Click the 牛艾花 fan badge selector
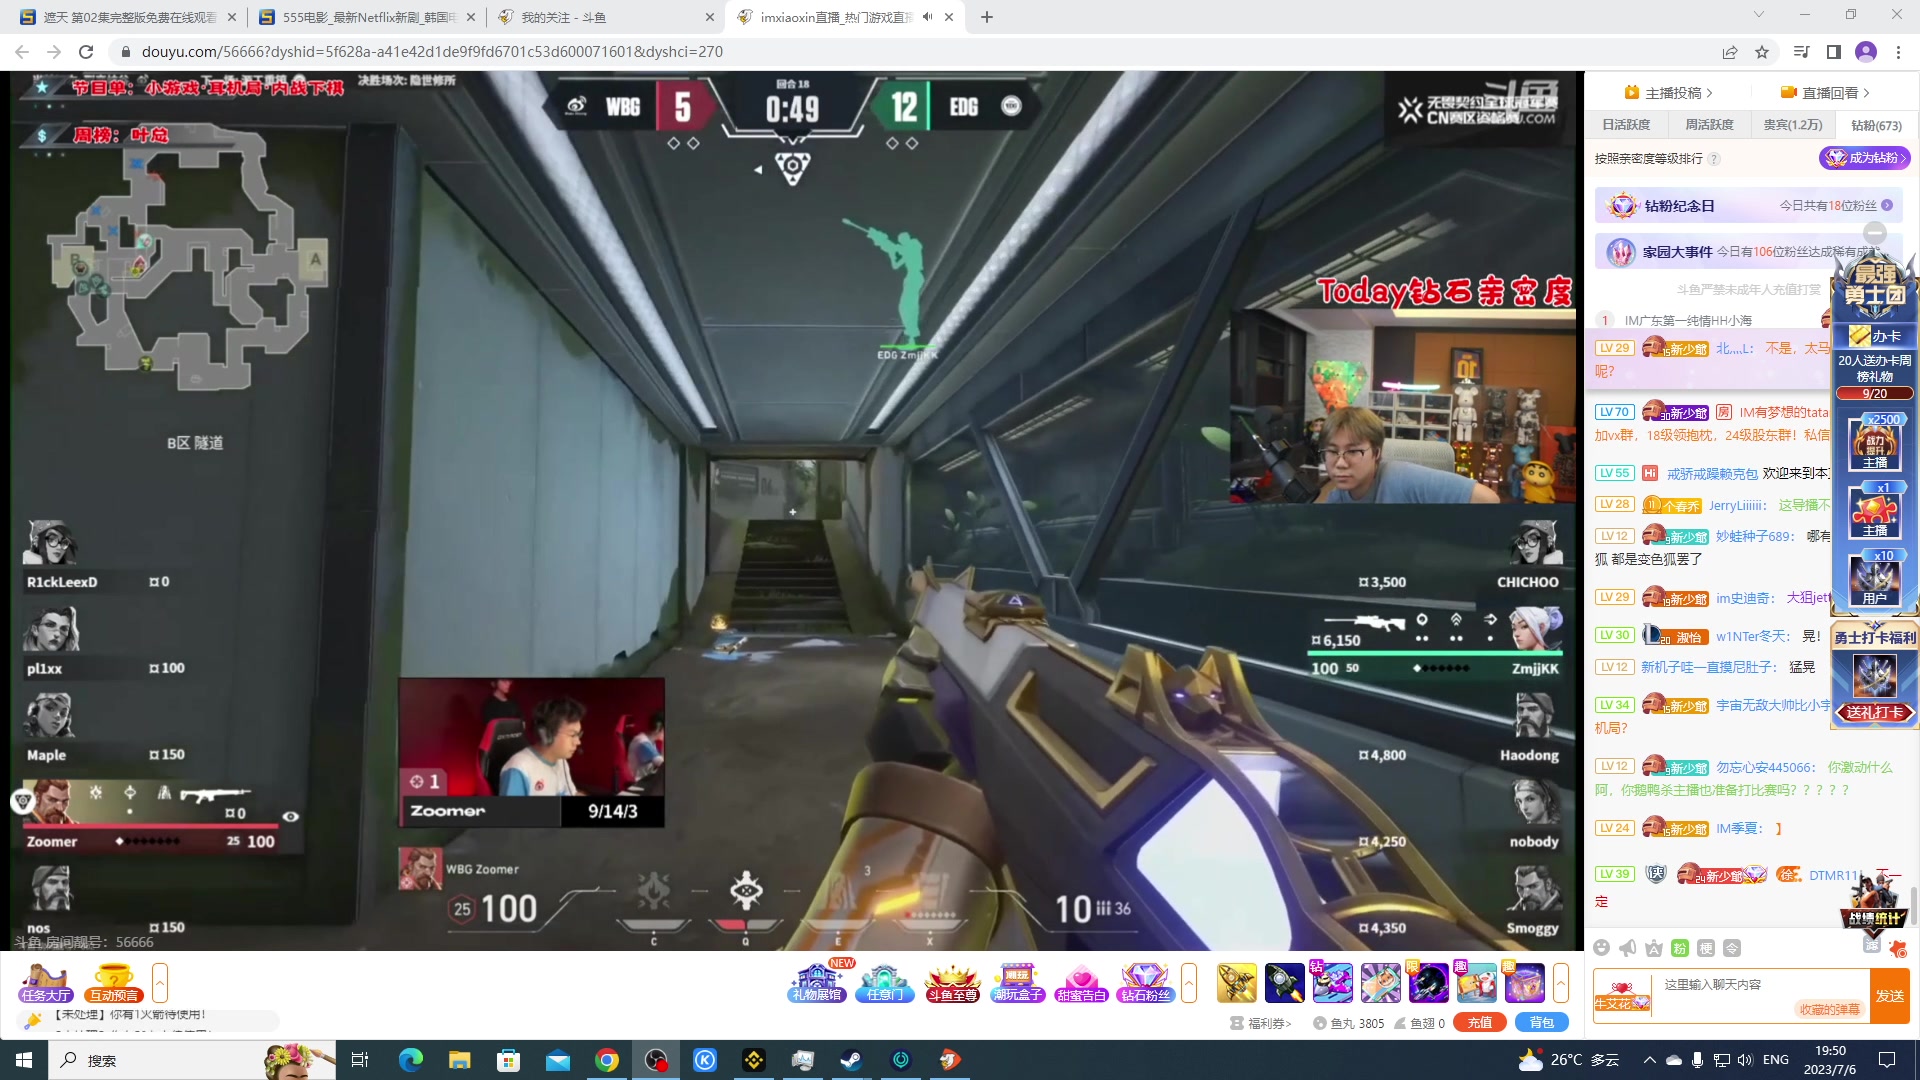Image resolution: width=1920 pixels, height=1080 pixels. coord(1622,996)
